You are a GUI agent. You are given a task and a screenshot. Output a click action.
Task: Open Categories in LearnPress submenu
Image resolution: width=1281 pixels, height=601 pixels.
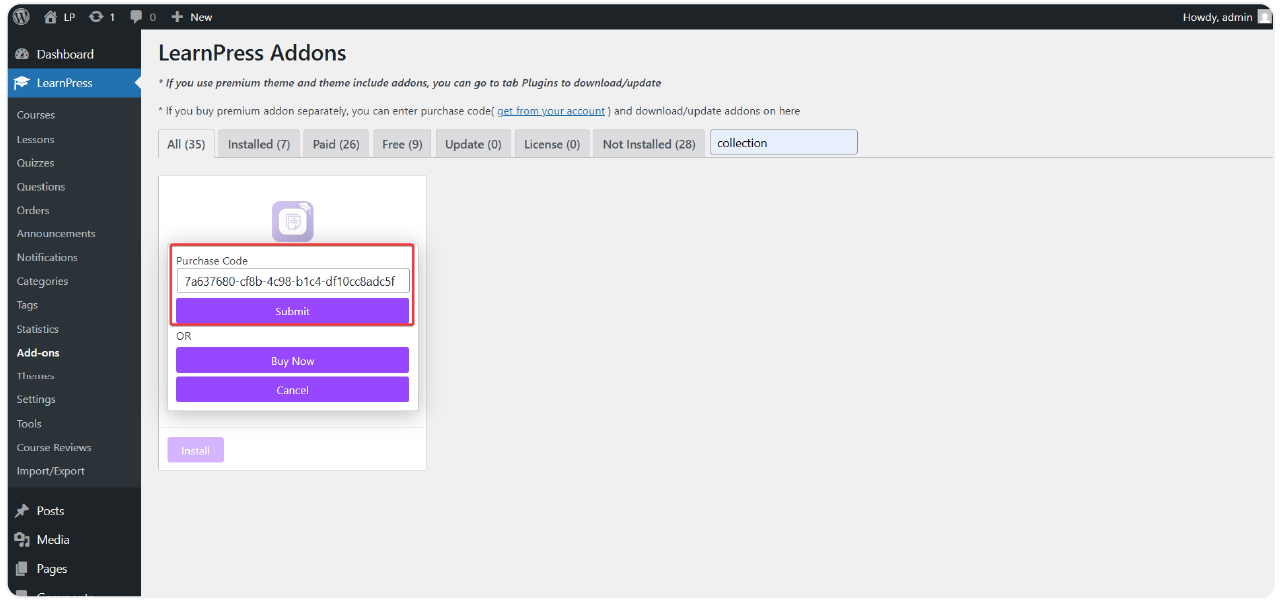click(x=43, y=282)
